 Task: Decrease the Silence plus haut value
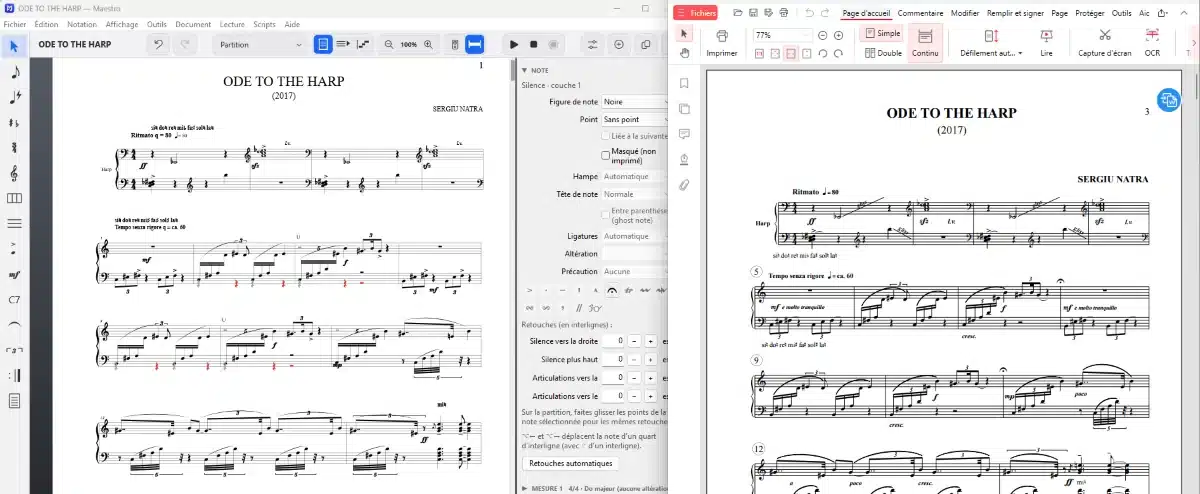[x=634, y=359]
